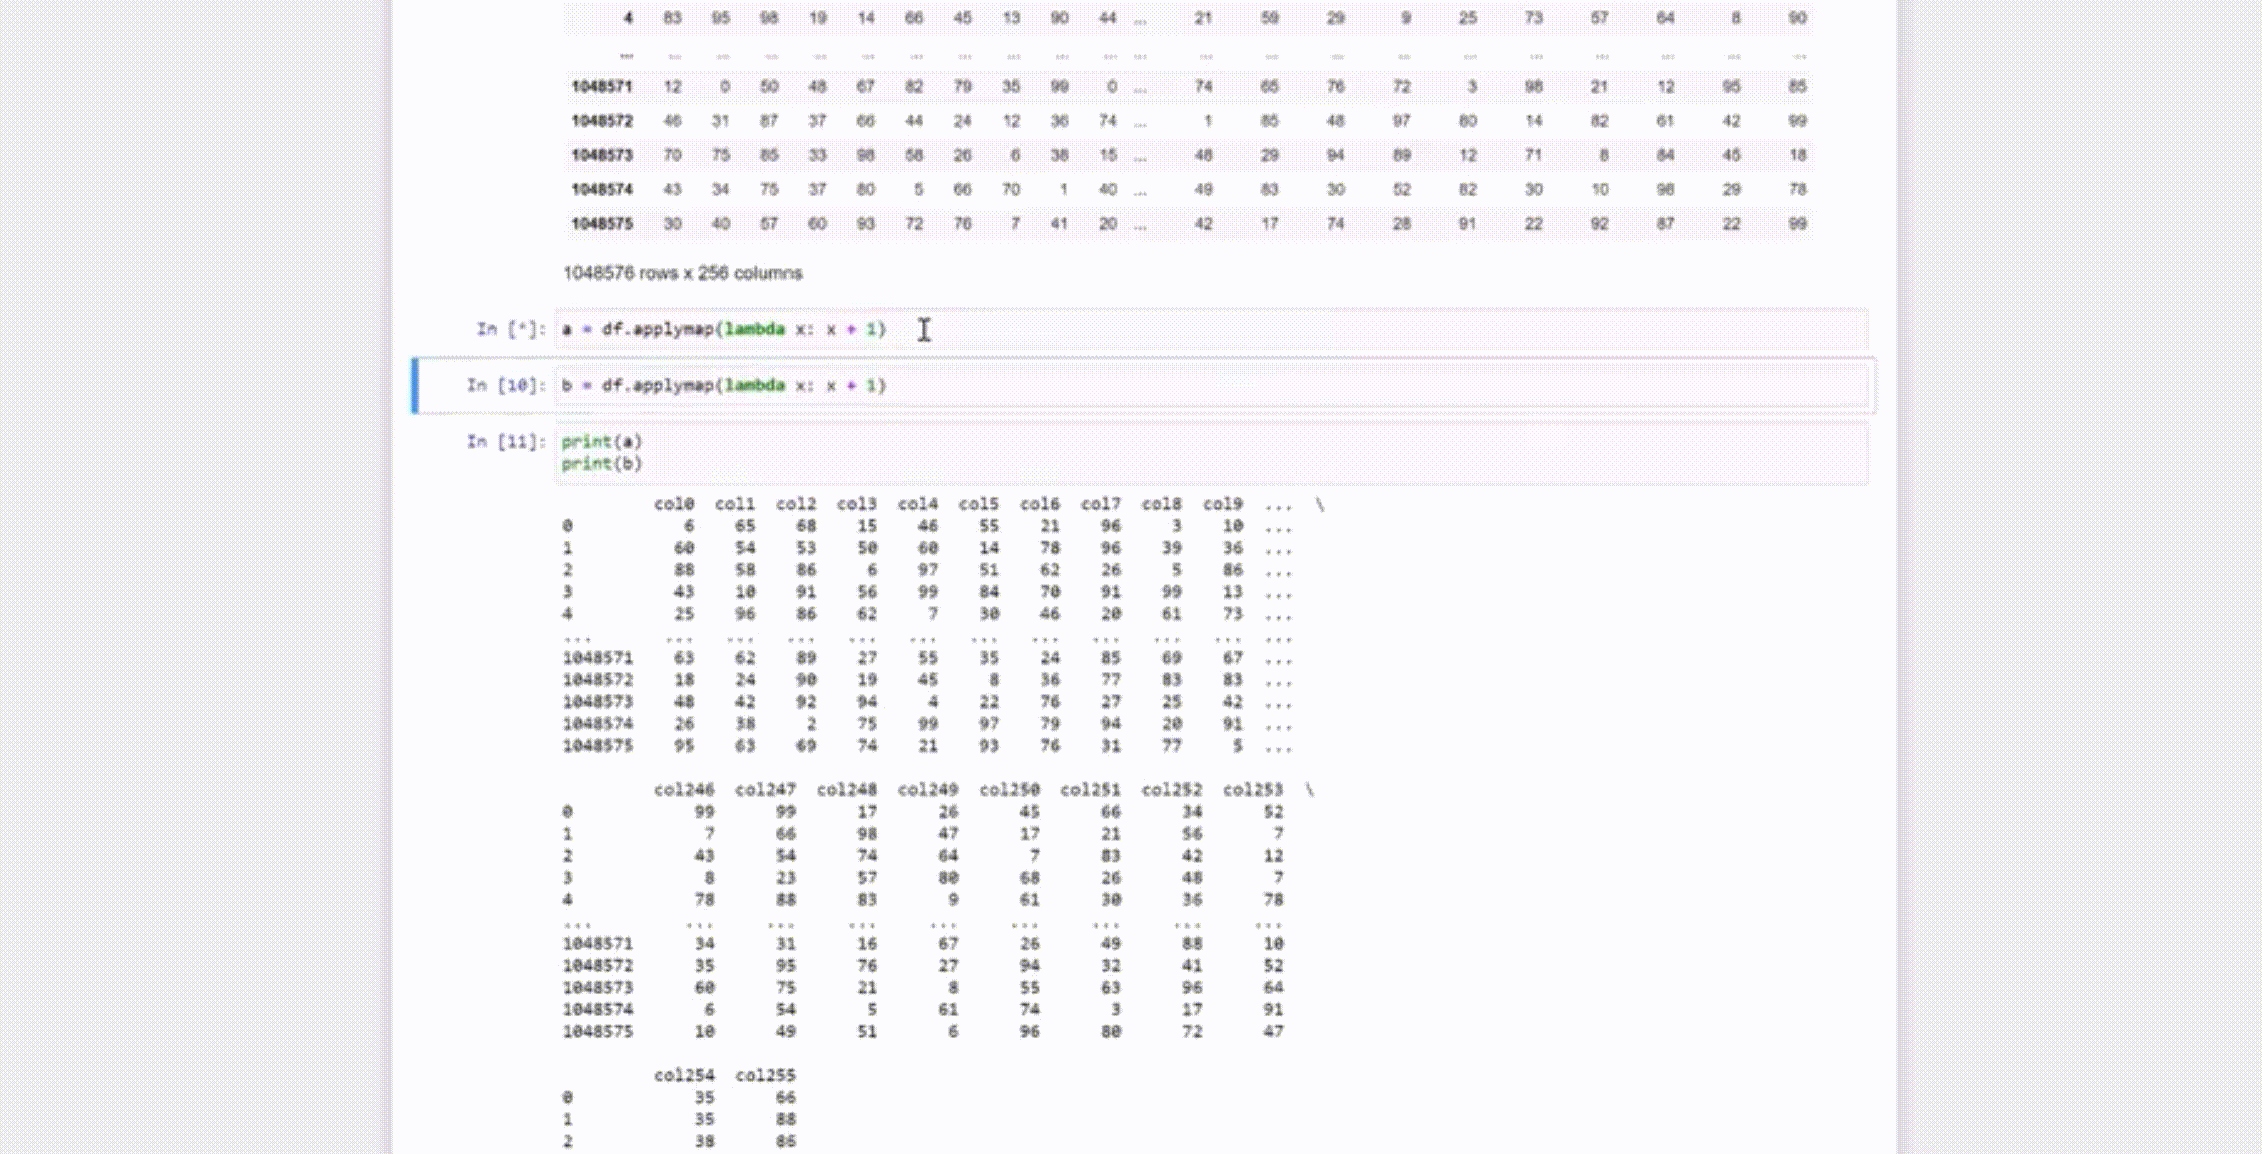Click the lambda keyword in the In [10] cell
Viewport: 2262px width, 1154px height.
coord(754,385)
